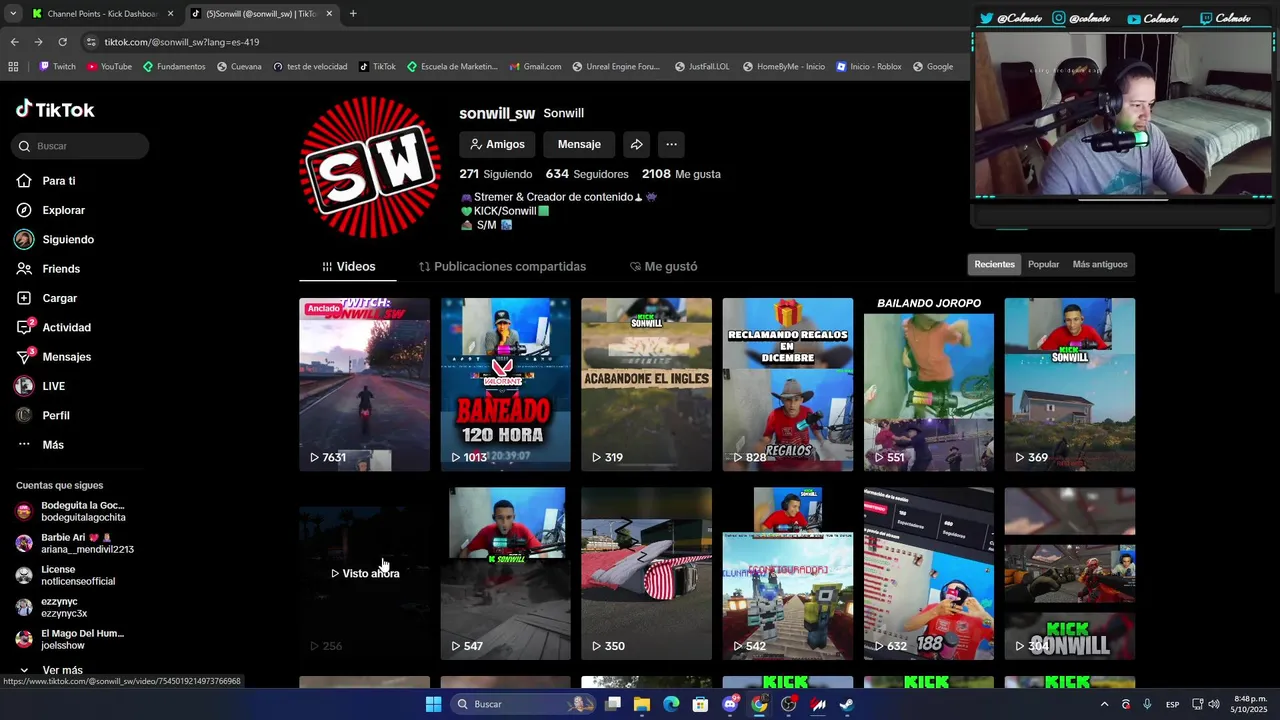Open Barbie Ari account
The width and height of the screenshot is (1280, 720).
click(74, 543)
